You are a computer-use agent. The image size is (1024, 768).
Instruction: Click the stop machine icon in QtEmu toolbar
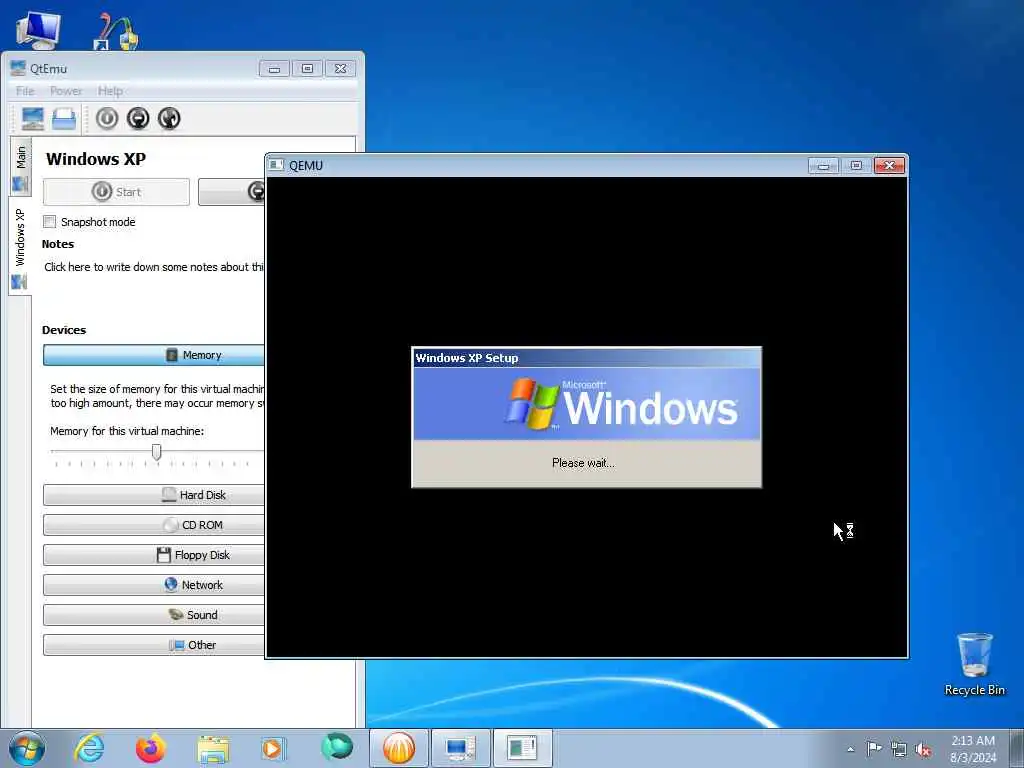138,118
